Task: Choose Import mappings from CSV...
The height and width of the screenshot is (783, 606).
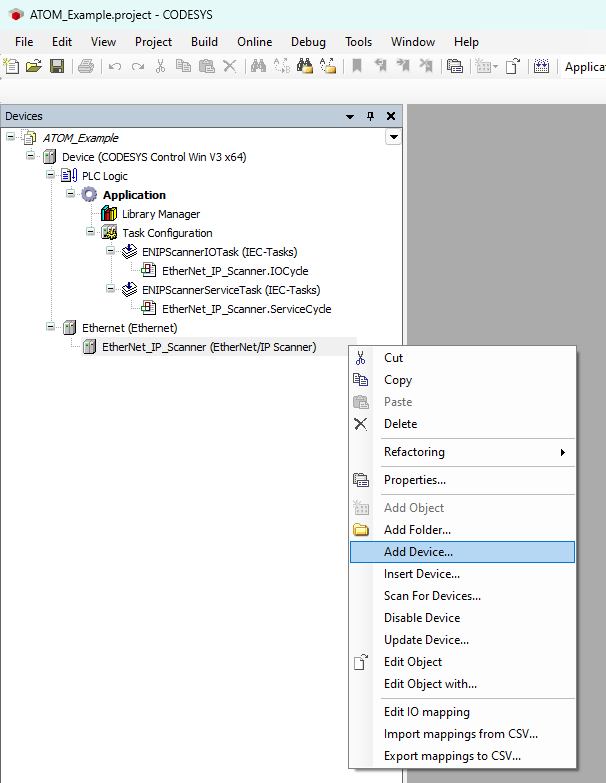Action: coord(462,734)
